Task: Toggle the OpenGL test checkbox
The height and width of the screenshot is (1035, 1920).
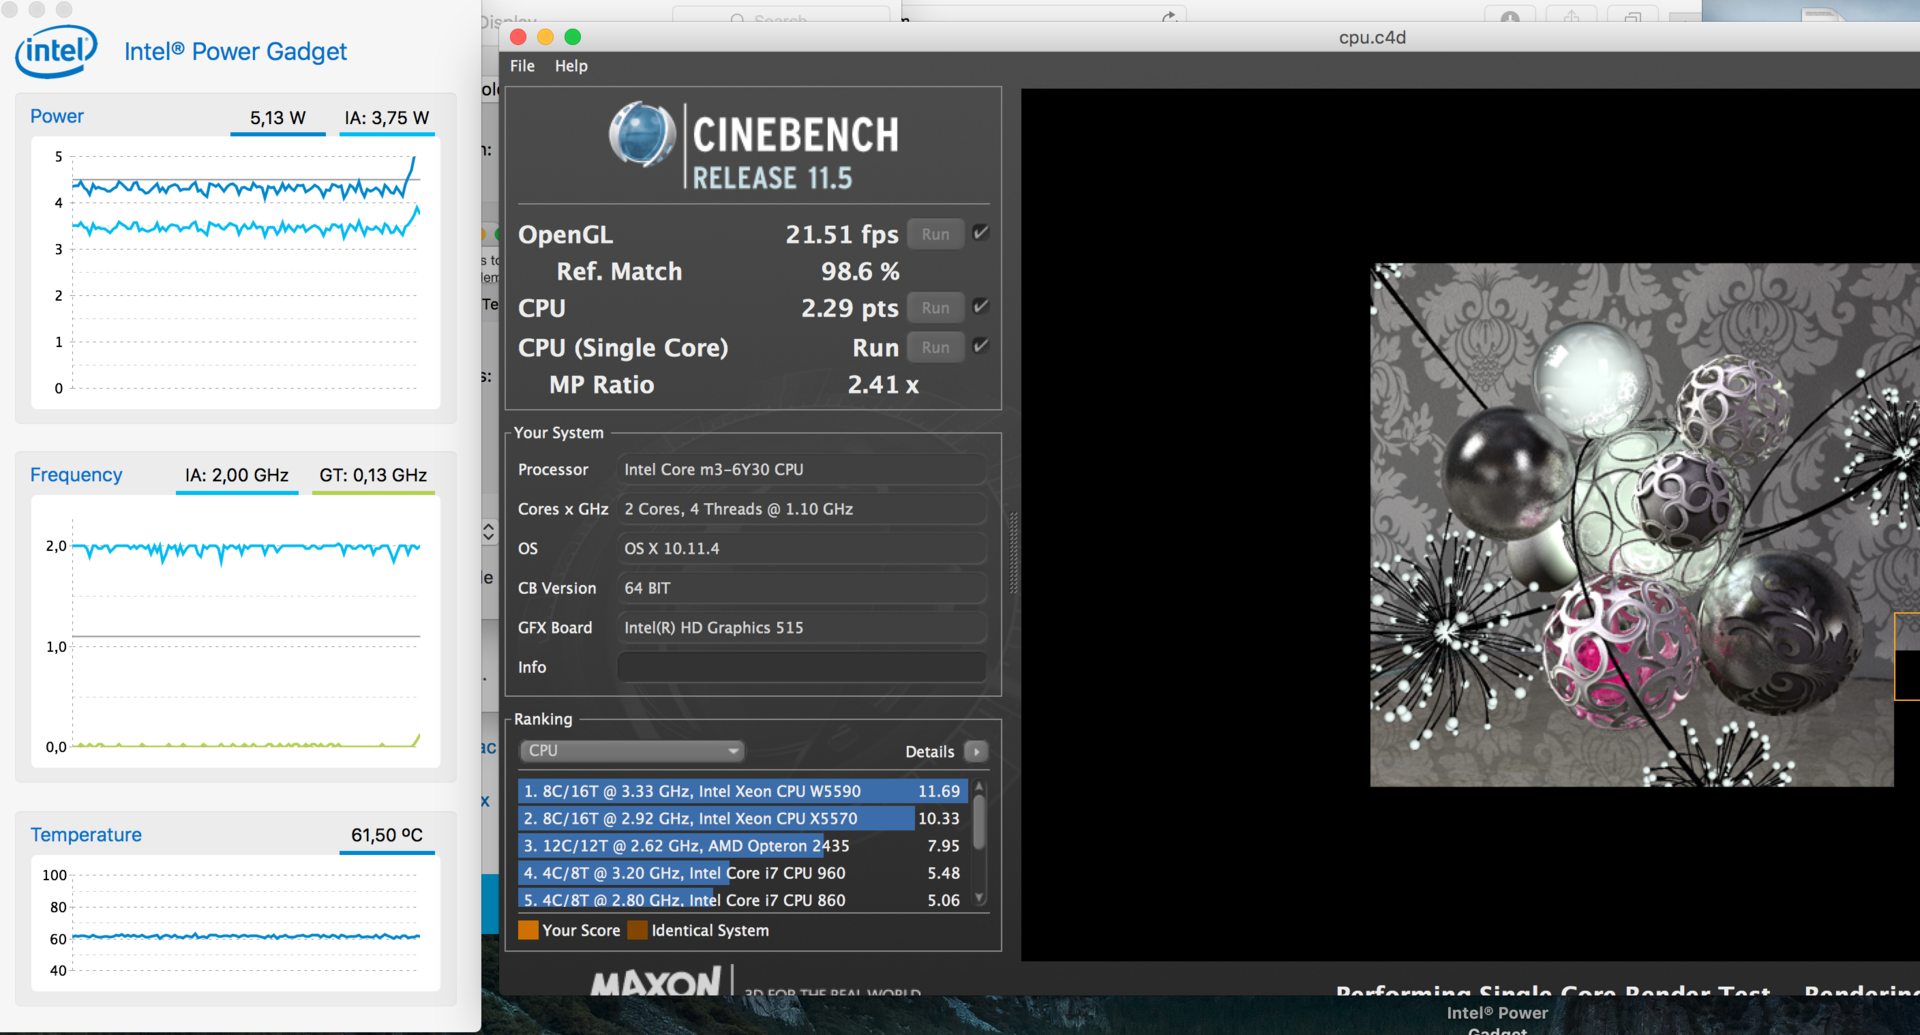Action: point(981,233)
